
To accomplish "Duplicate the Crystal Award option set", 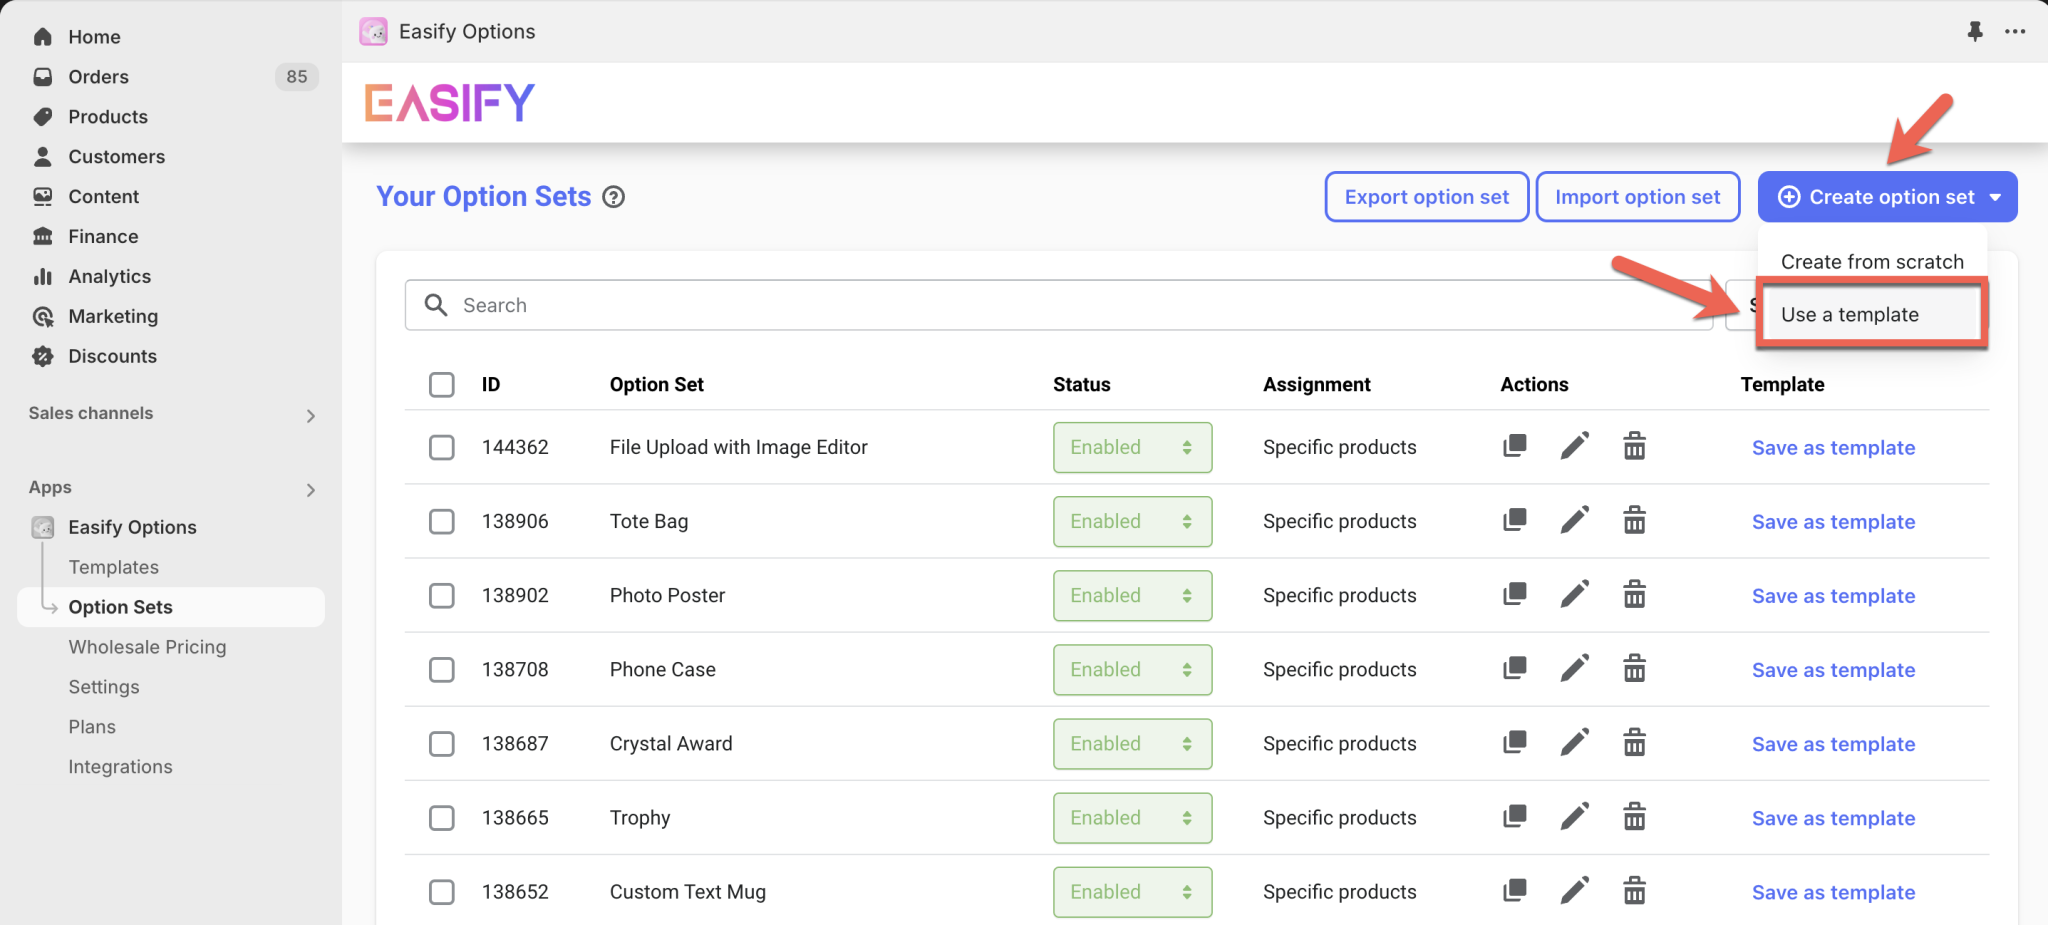I will pos(1513,742).
